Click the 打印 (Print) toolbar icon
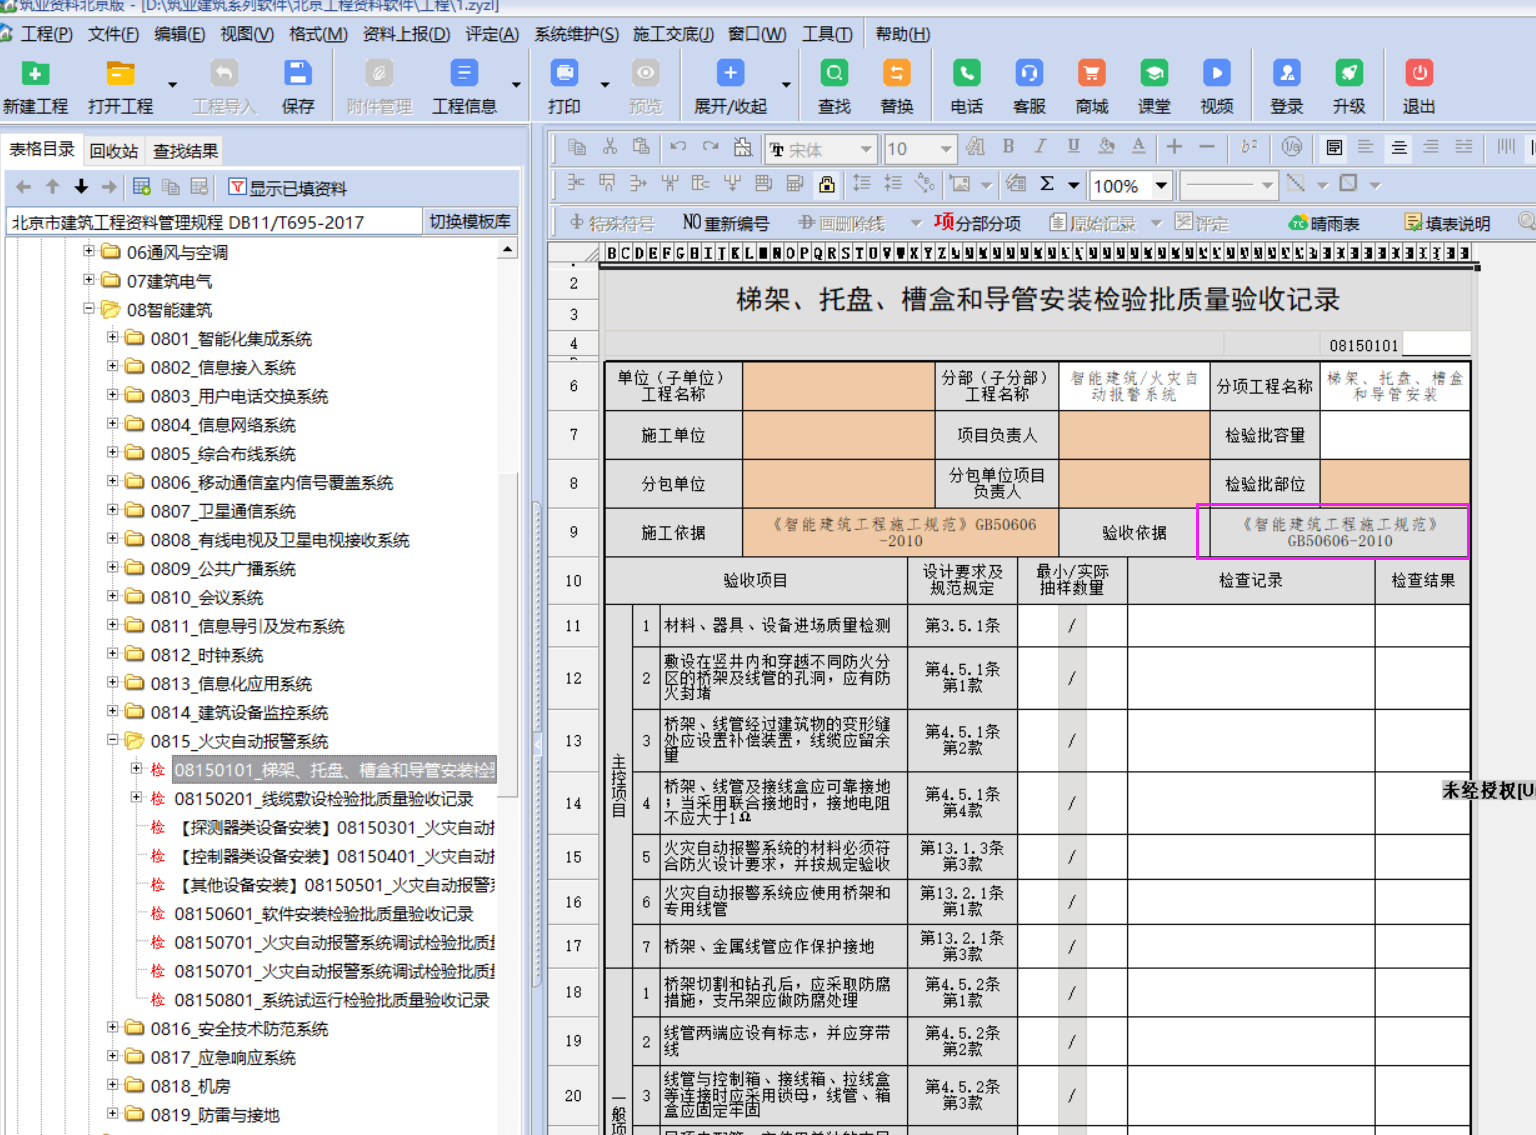Image resolution: width=1536 pixels, height=1135 pixels. coord(564,75)
